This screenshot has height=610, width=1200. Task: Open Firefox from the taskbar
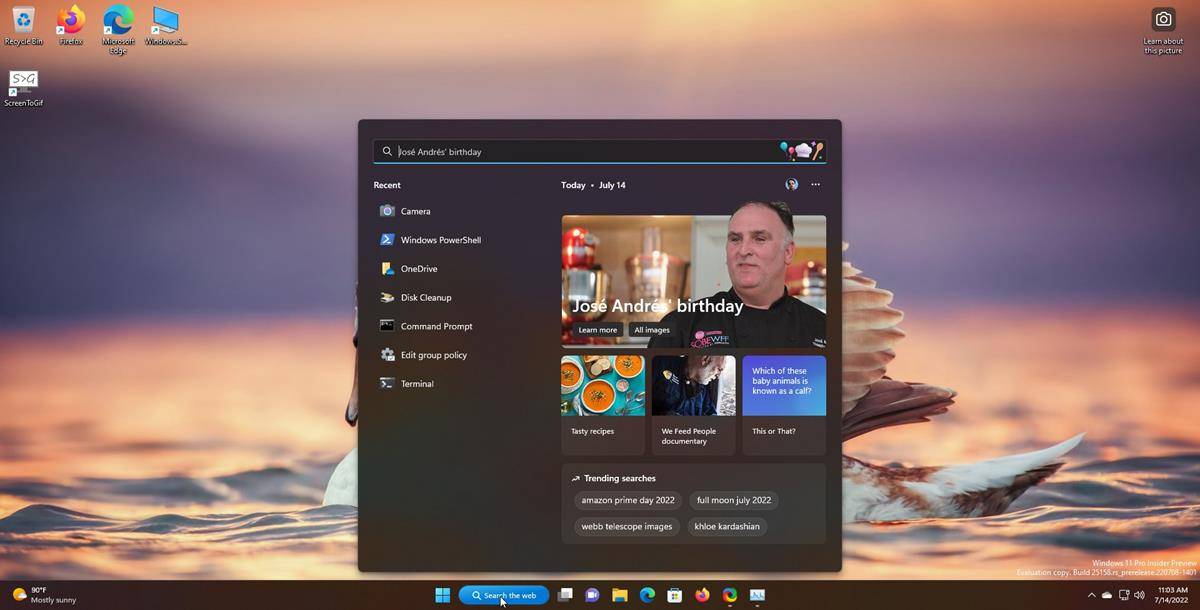pyautogui.click(x=701, y=594)
